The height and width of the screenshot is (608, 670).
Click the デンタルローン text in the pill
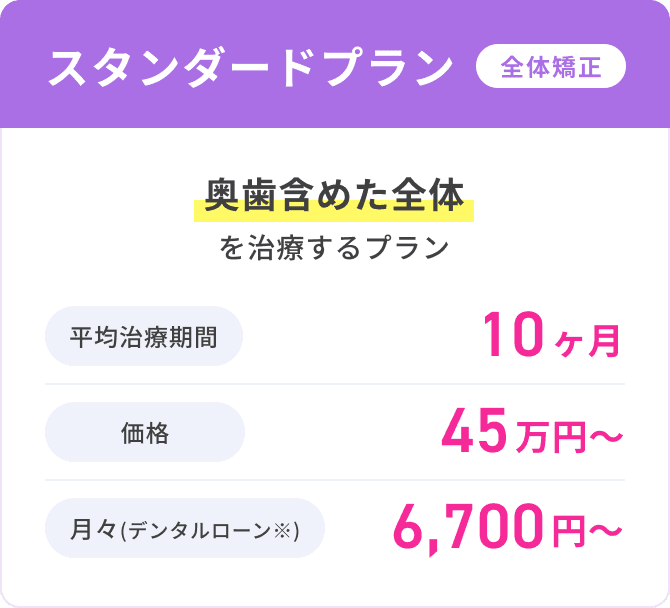(x=200, y=530)
